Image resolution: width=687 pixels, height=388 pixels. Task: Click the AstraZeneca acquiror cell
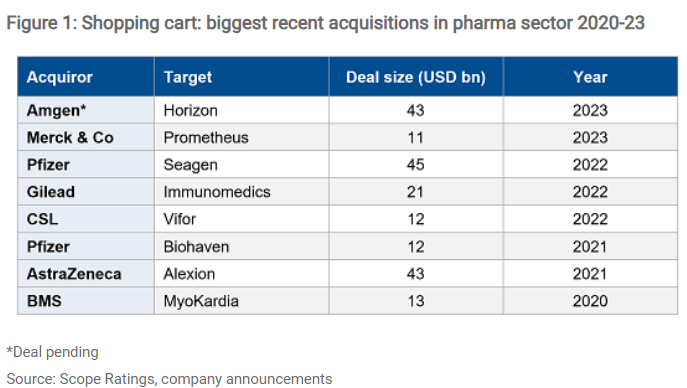point(86,274)
